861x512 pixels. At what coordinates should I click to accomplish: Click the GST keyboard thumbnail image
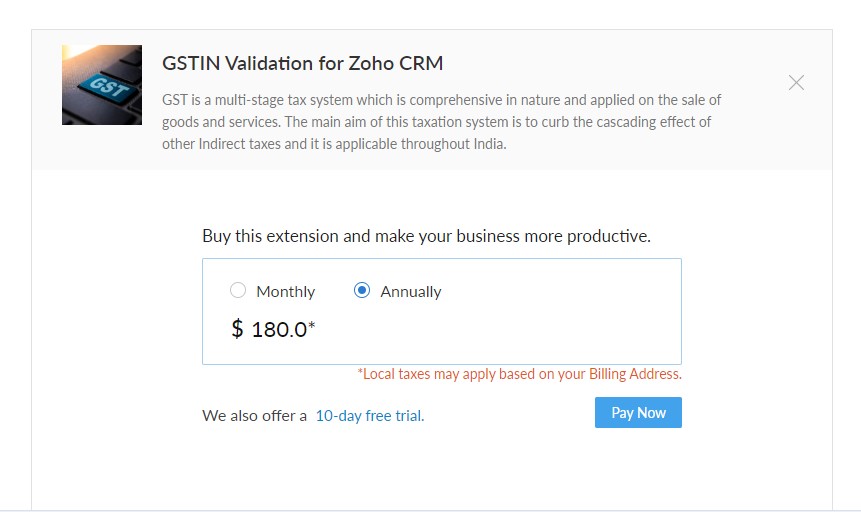point(102,85)
